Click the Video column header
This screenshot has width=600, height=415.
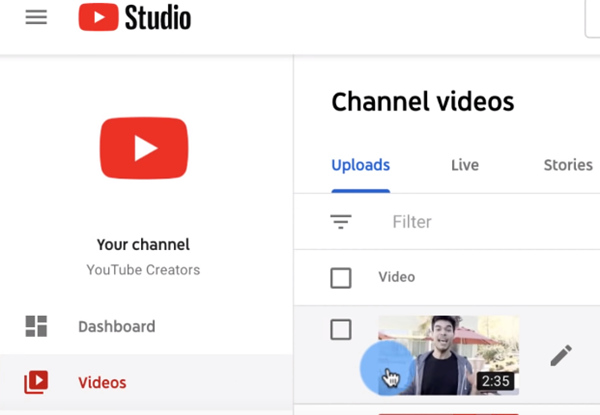click(396, 277)
